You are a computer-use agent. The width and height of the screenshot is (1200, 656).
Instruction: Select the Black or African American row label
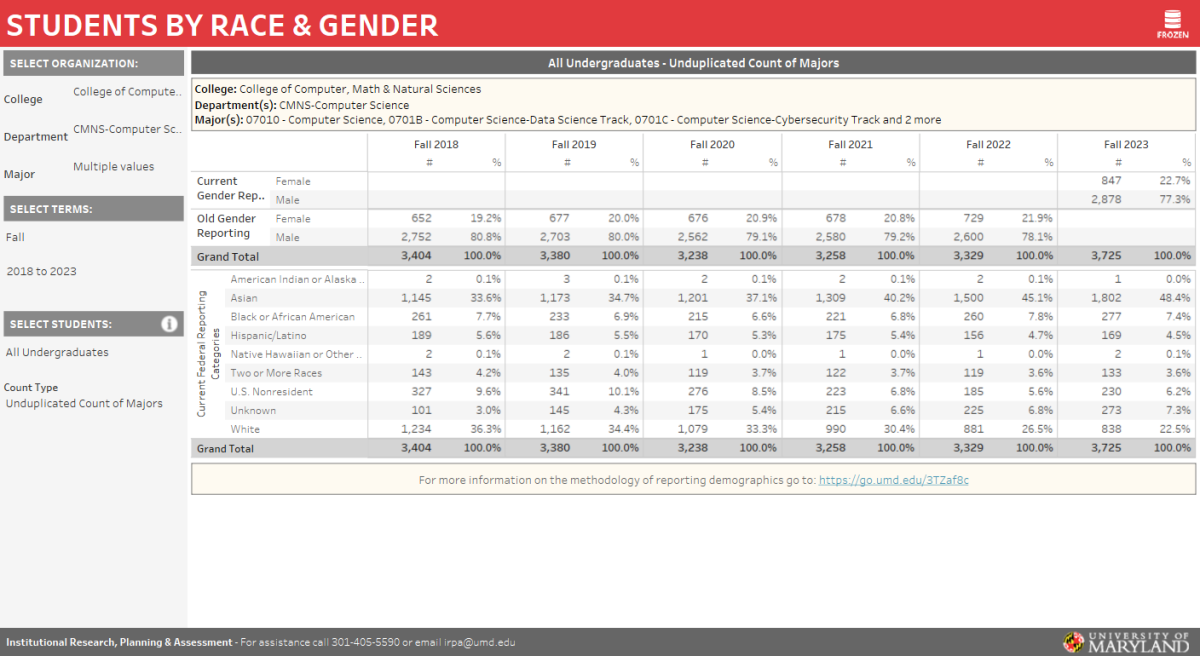coord(292,317)
